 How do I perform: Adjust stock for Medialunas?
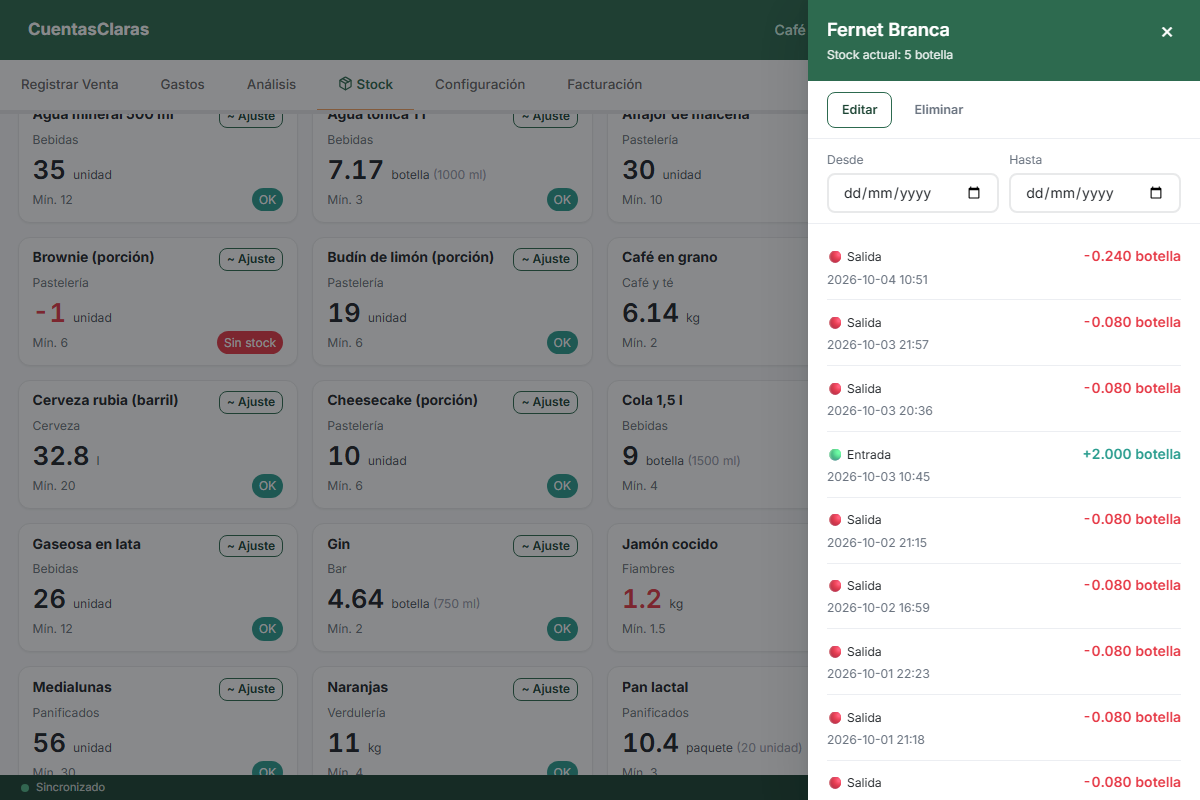point(251,689)
